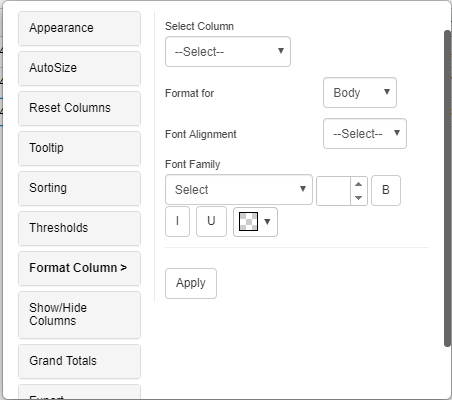Choose Reset Columns from side menu

pos(79,108)
